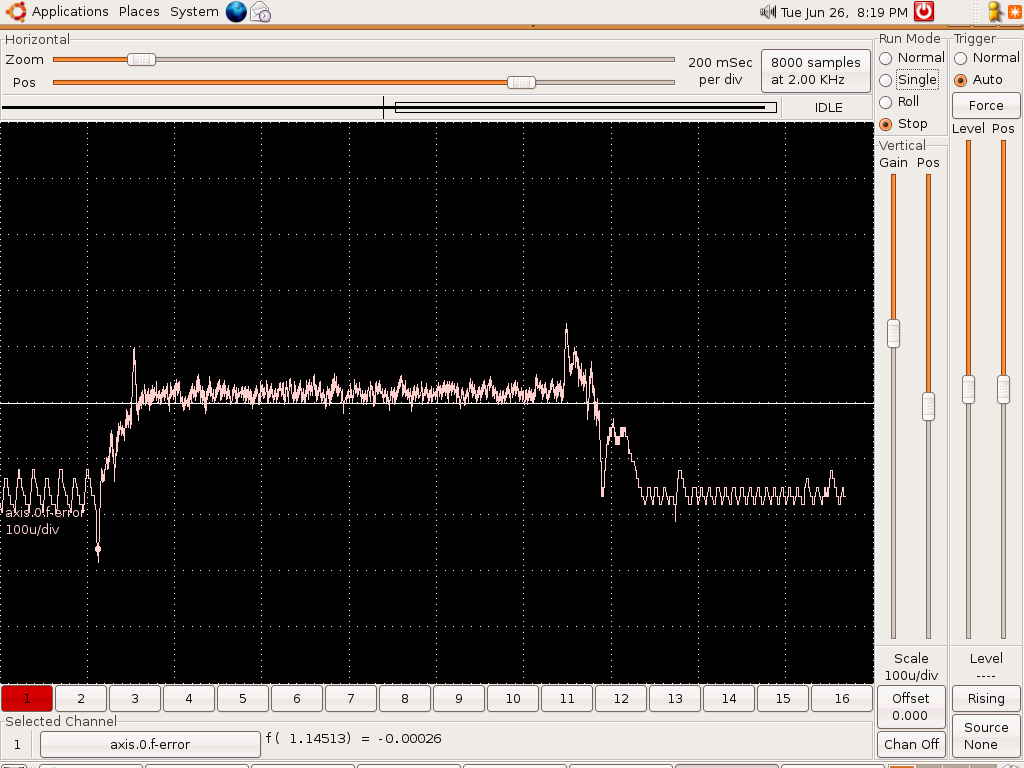Select Normal run mode
The height and width of the screenshot is (768, 1024).
[912, 58]
